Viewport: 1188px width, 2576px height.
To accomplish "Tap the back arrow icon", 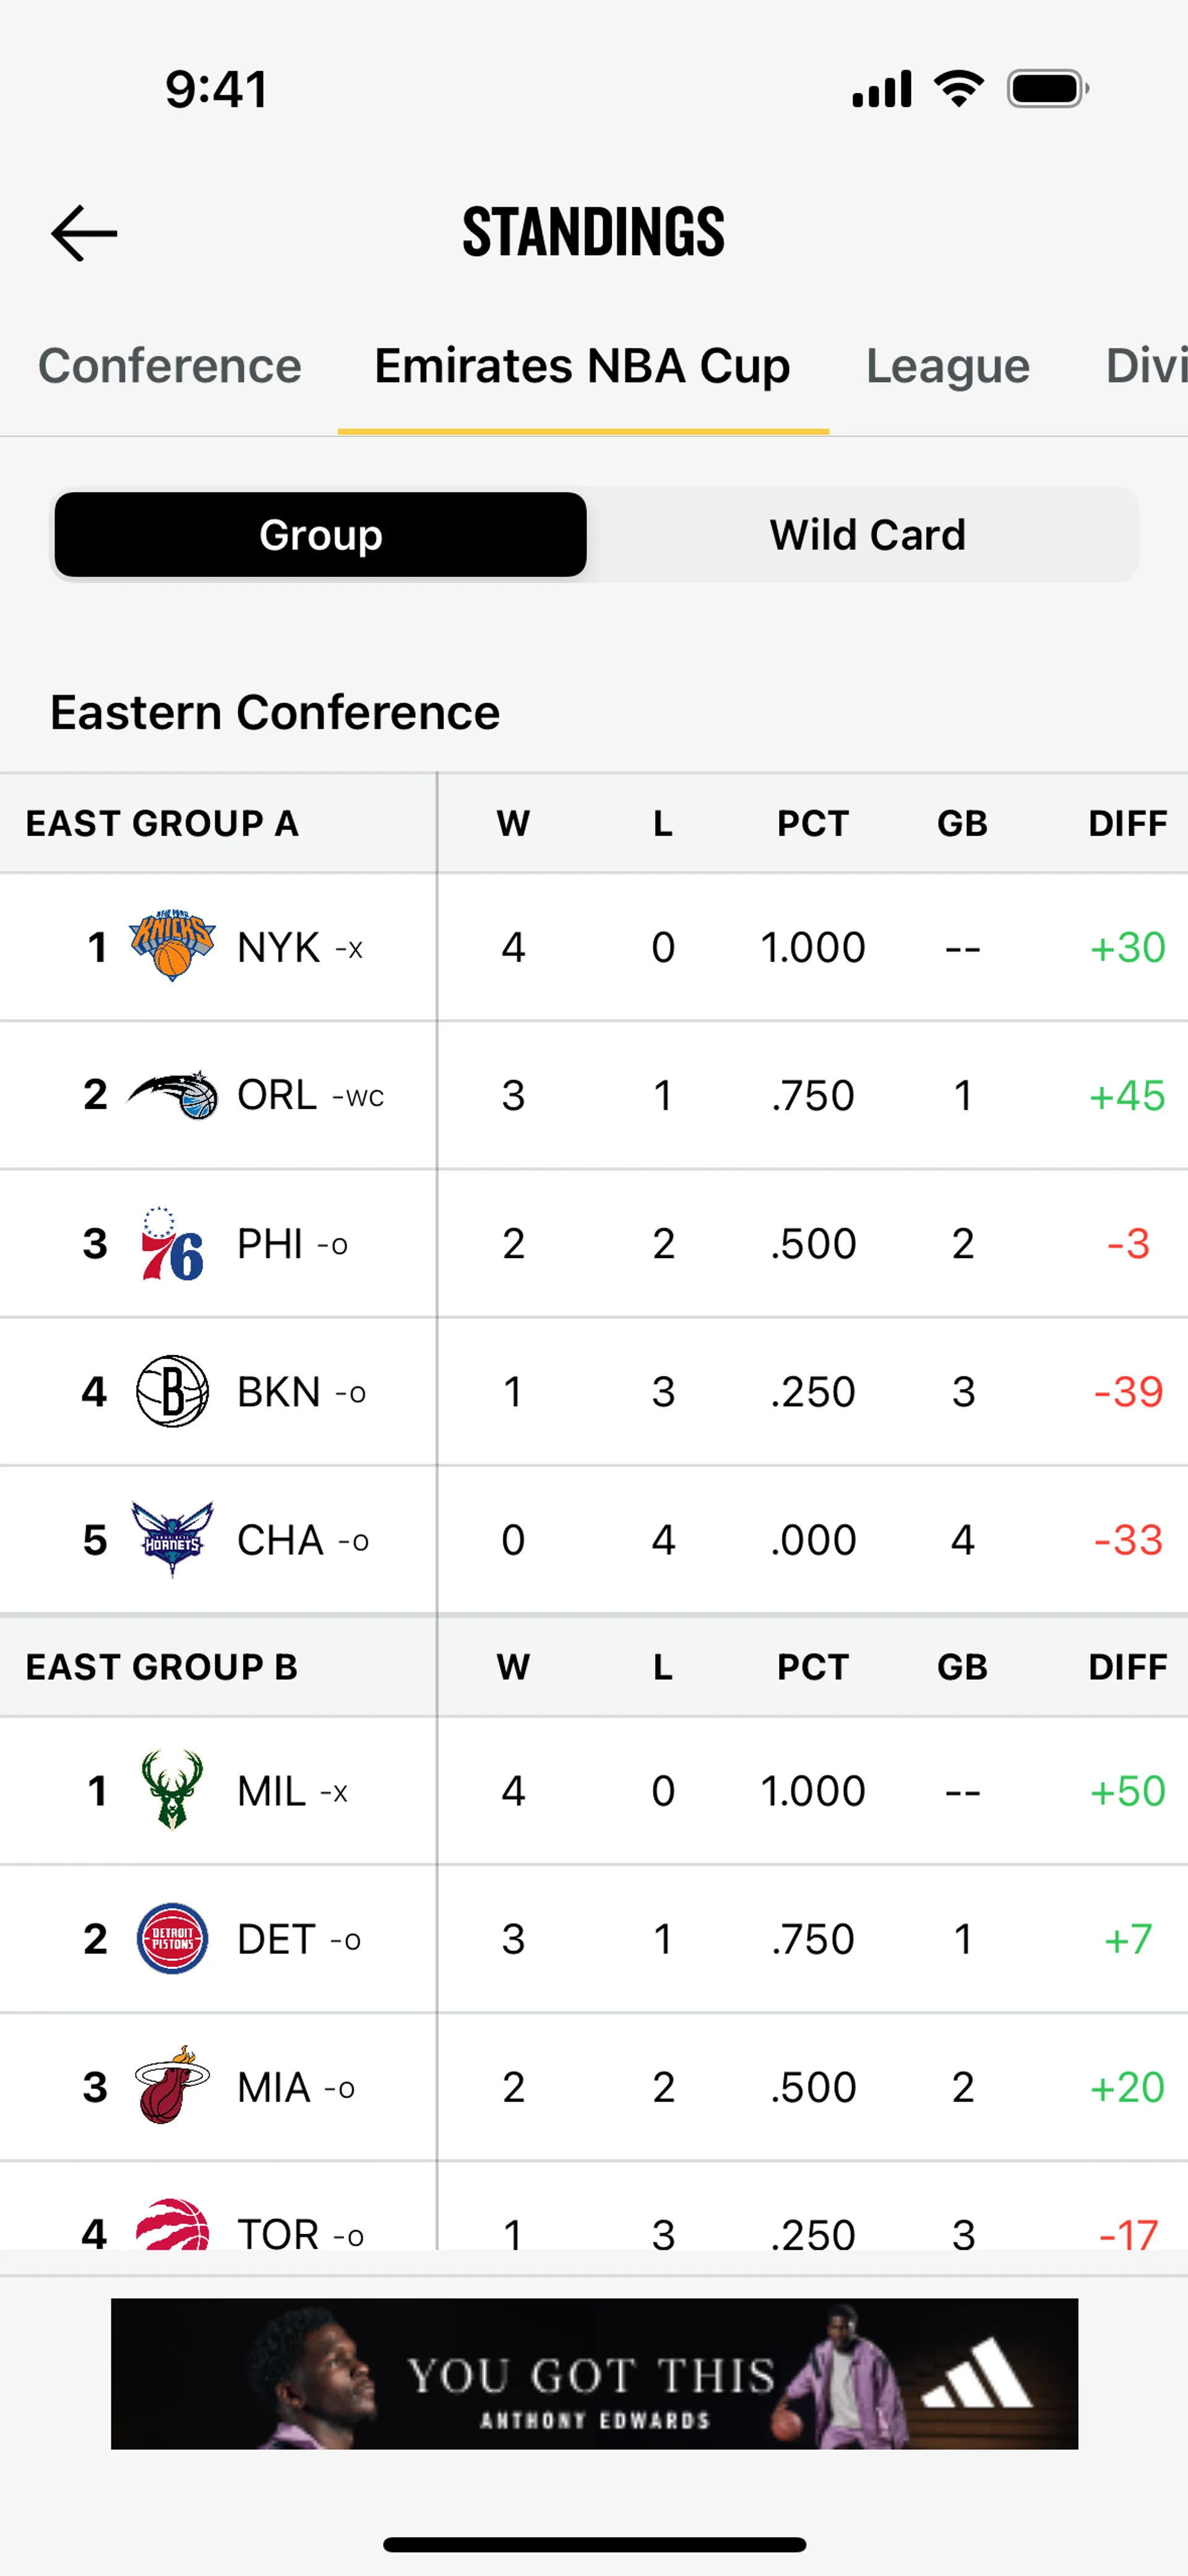I will point(84,233).
